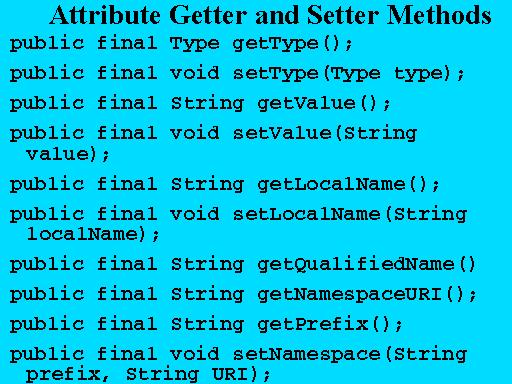Click the getQualifiedName() method name
This screenshot has width=512, height=384.
366,265
